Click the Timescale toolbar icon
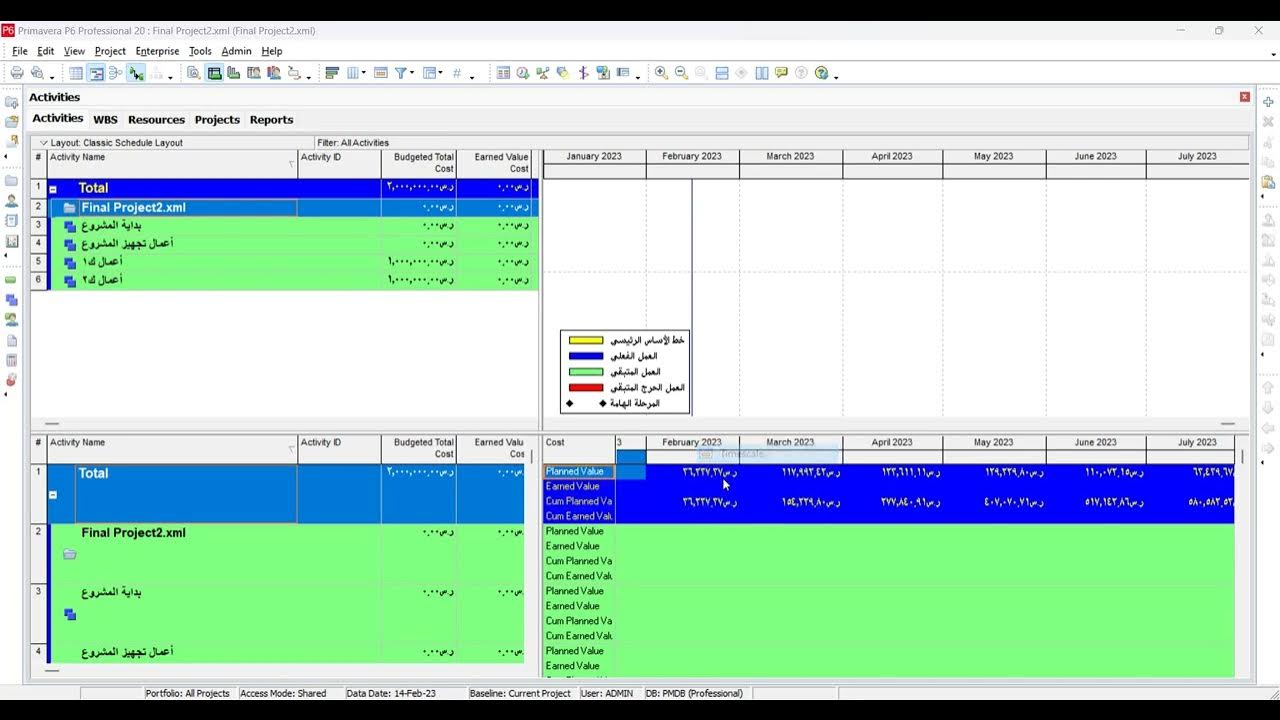The height and width of the screenshot is (720, 1280). (x=380, y=73)
